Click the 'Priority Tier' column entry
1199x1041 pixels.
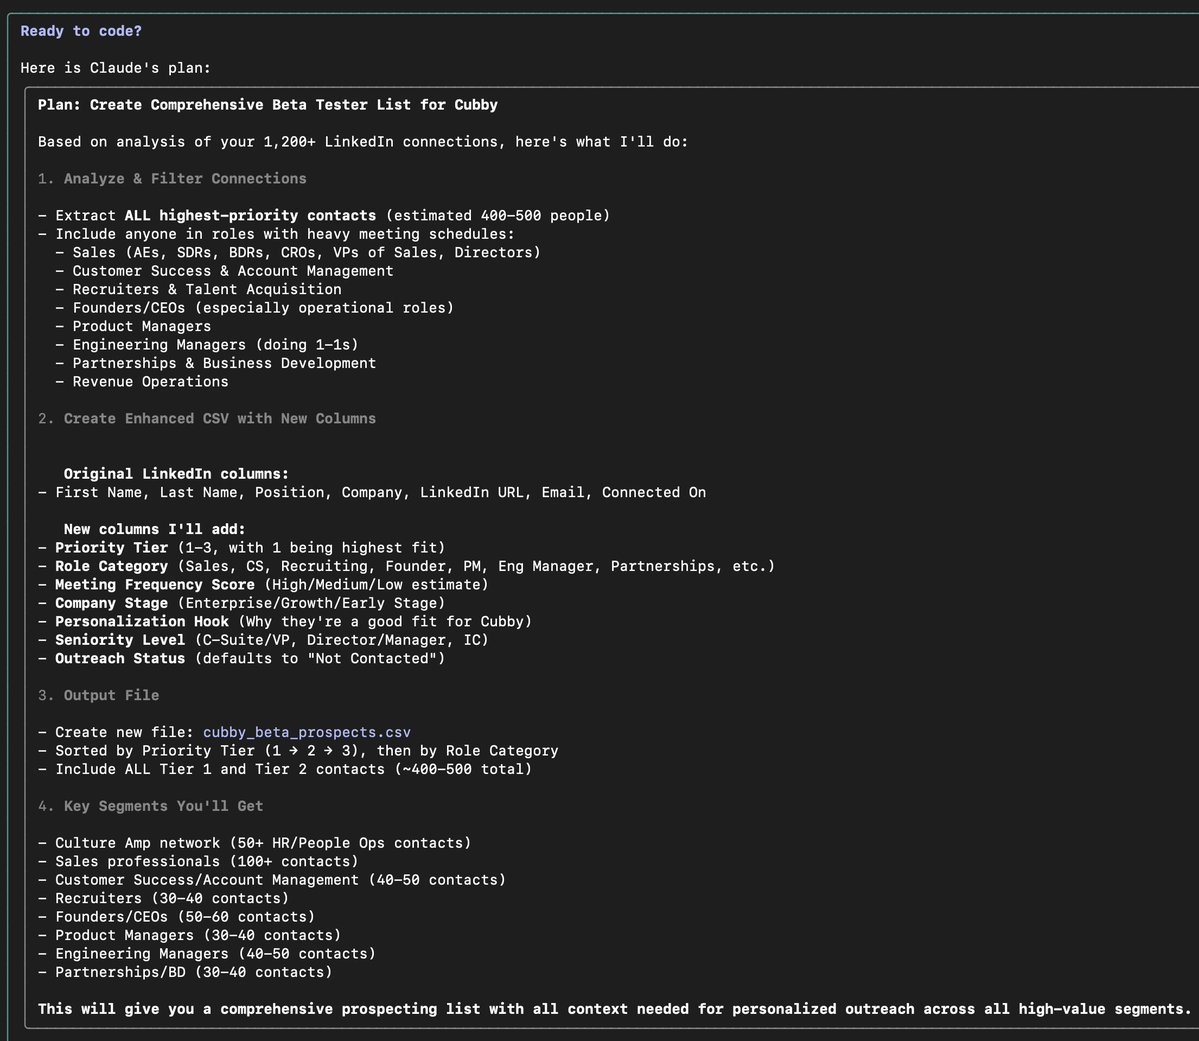click(242, 548)
